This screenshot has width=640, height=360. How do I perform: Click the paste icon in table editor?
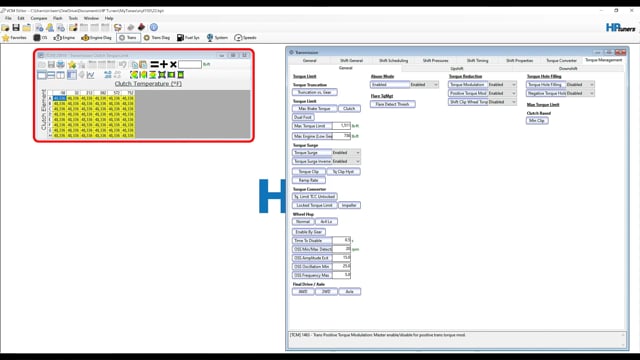tap(143, 64)
